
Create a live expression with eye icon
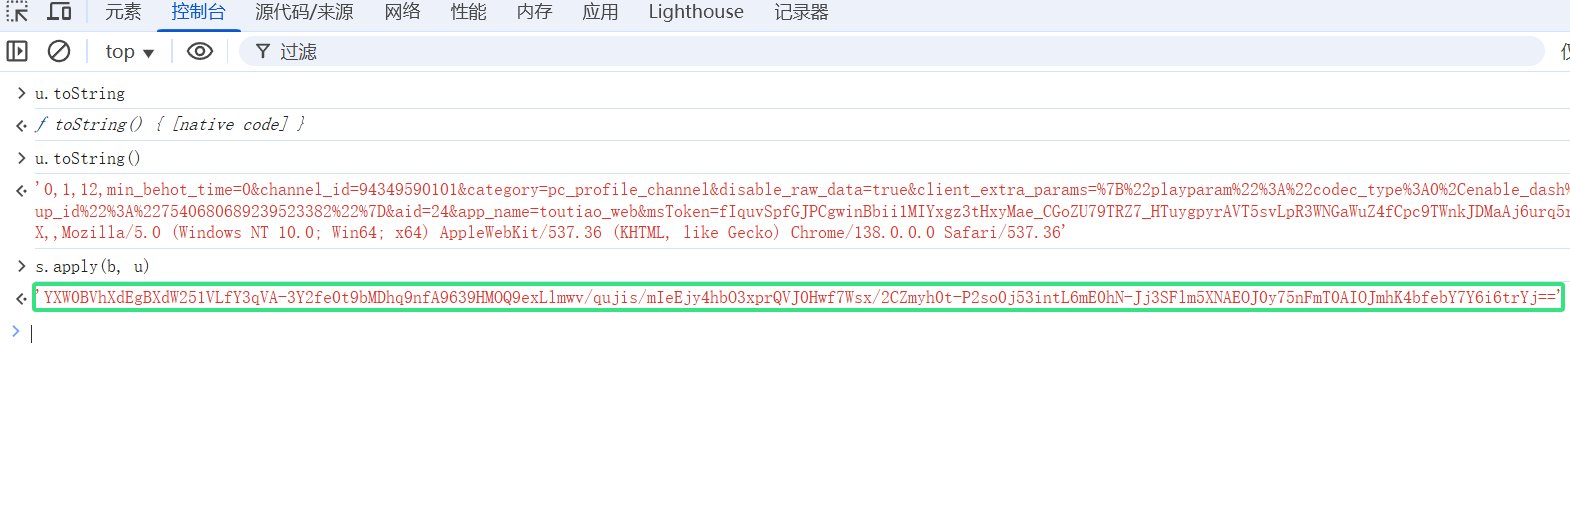click(x=200, y=51)
